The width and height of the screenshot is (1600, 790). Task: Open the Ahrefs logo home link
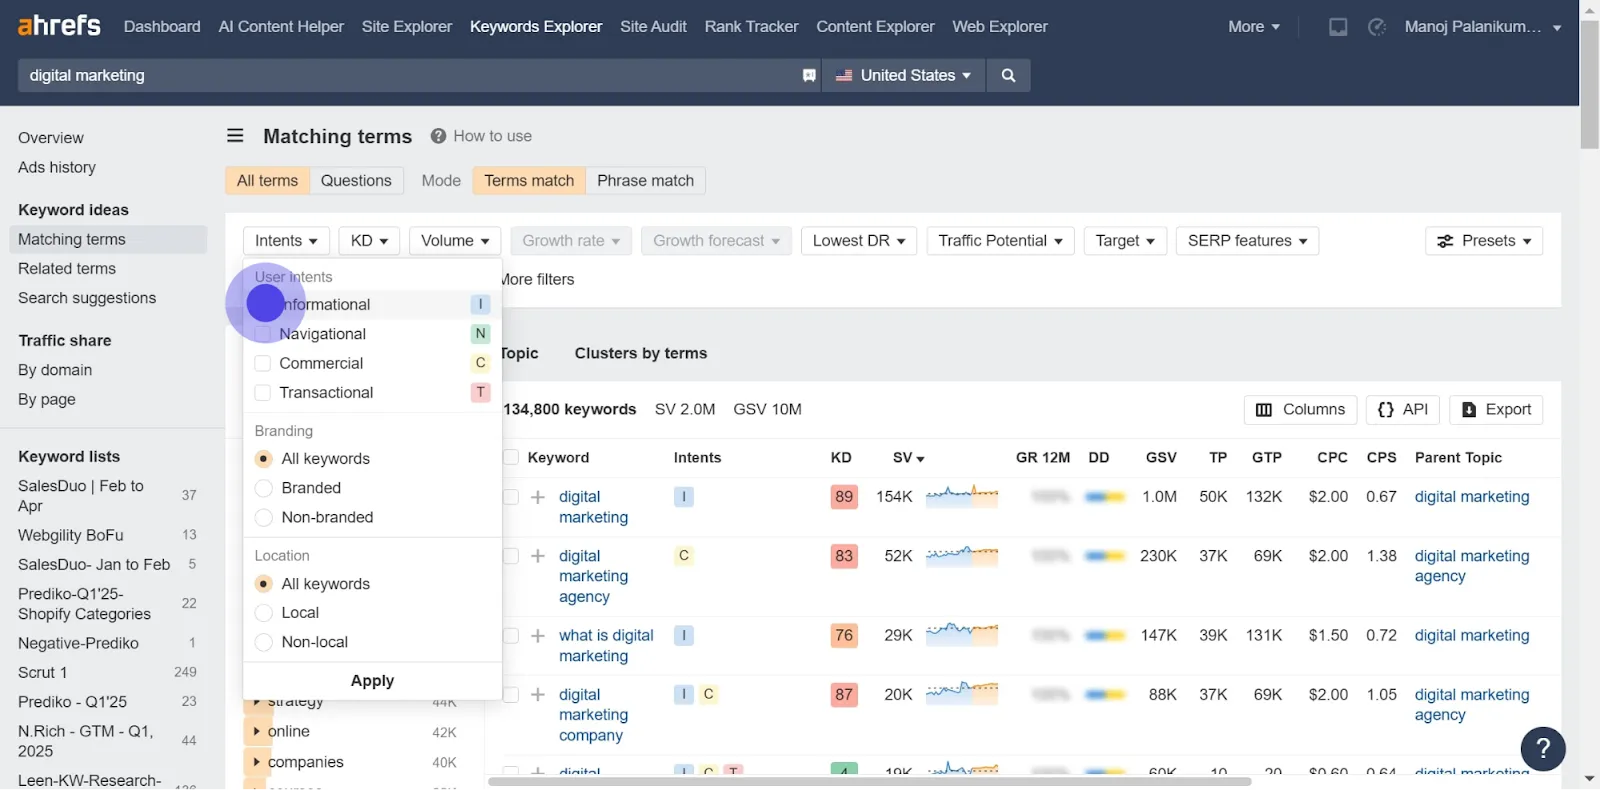point(59,25)
